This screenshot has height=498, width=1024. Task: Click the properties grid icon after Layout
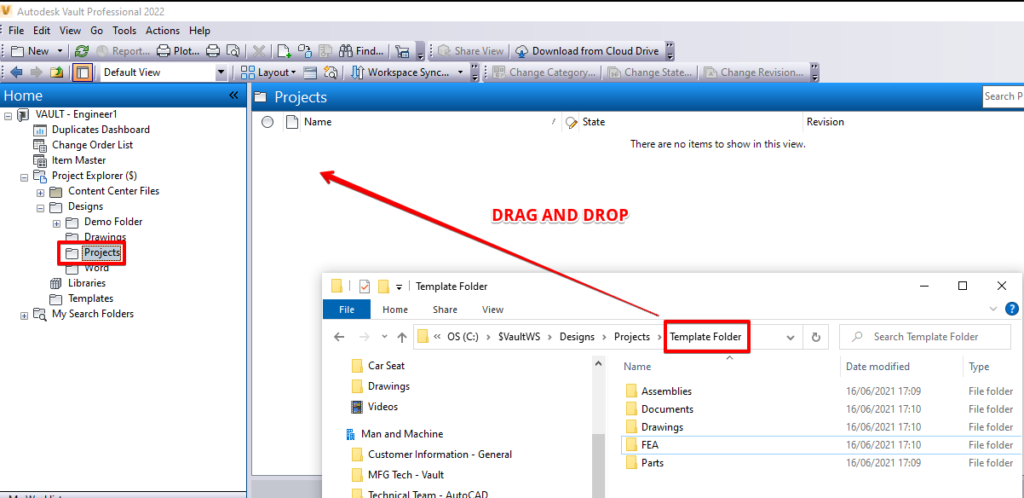[x=310, y=72]
